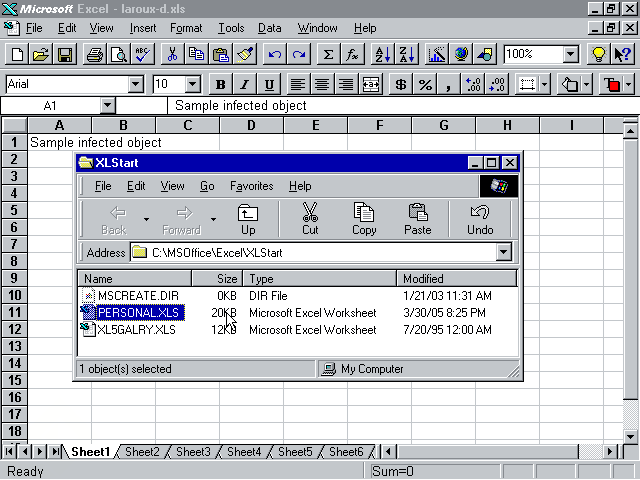Image resolution: width=640 pixels, height=480 pixels.
Task: Expand the Borders palette dropdown arrow
Action: point(544,84)
